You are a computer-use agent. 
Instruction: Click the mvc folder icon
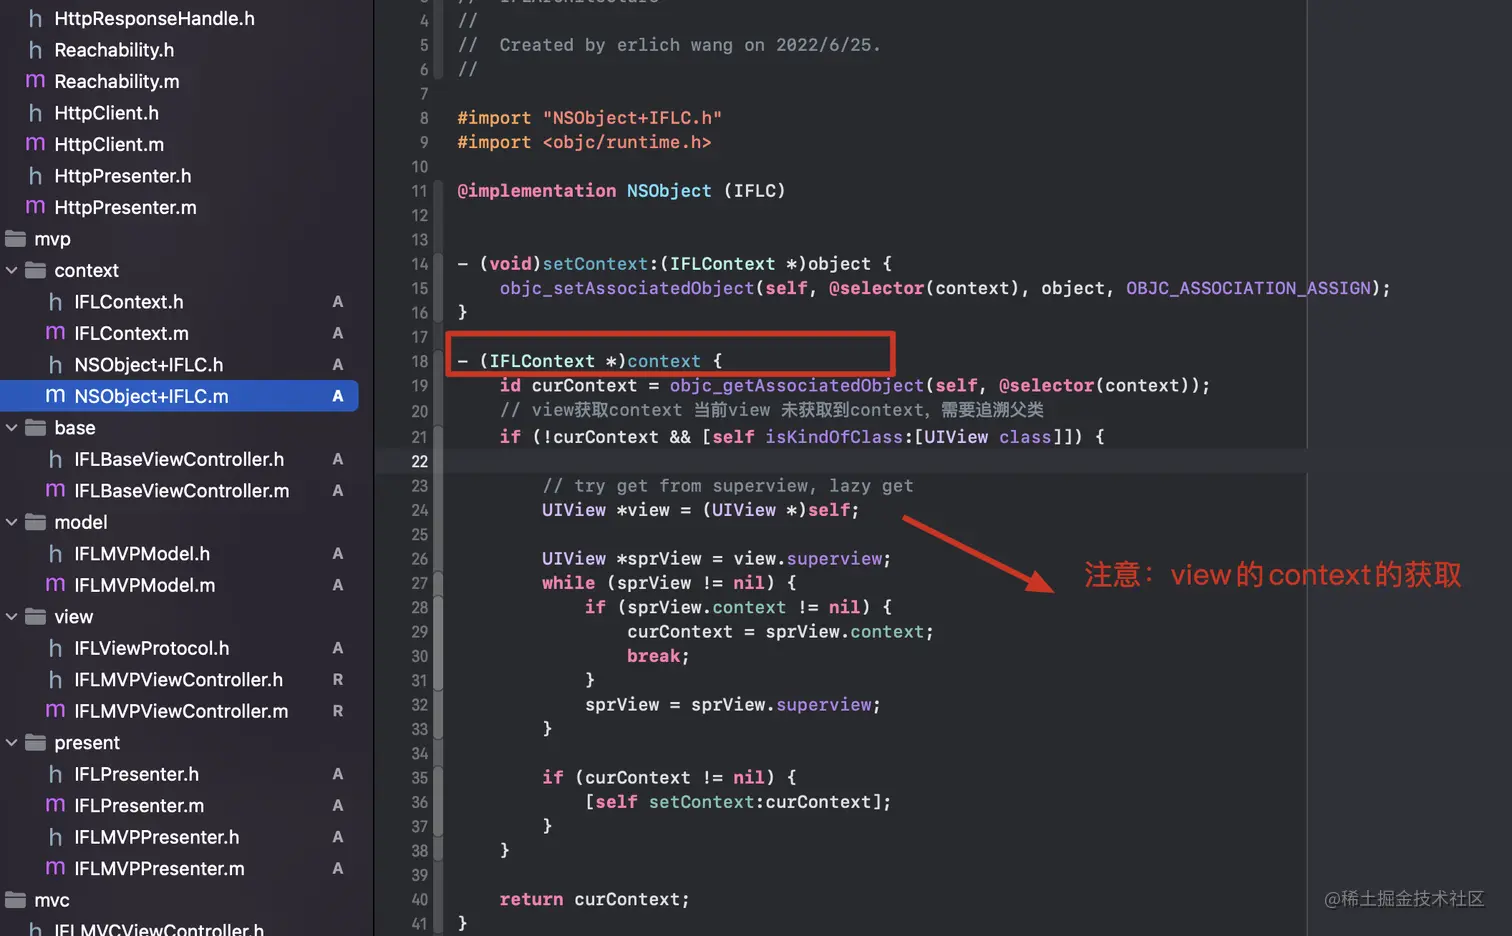15,900
